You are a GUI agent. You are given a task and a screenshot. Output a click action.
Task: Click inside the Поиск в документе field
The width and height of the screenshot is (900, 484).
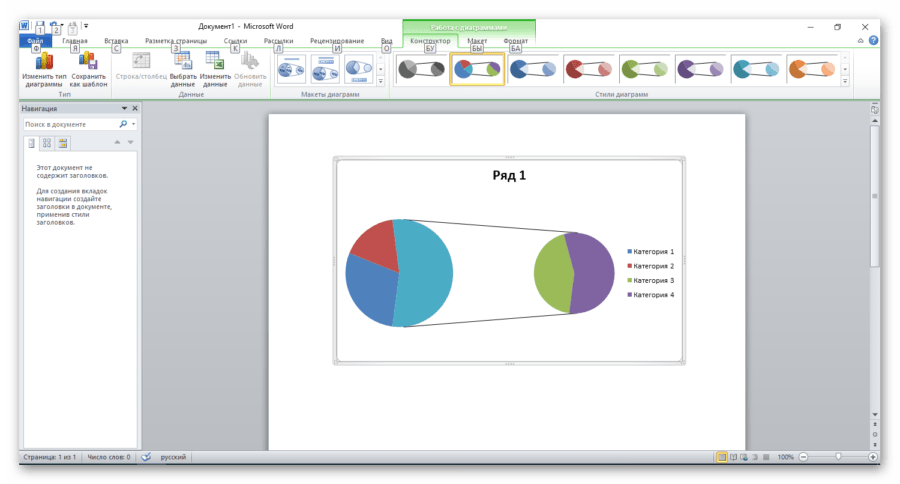click(x=70, y=125)
